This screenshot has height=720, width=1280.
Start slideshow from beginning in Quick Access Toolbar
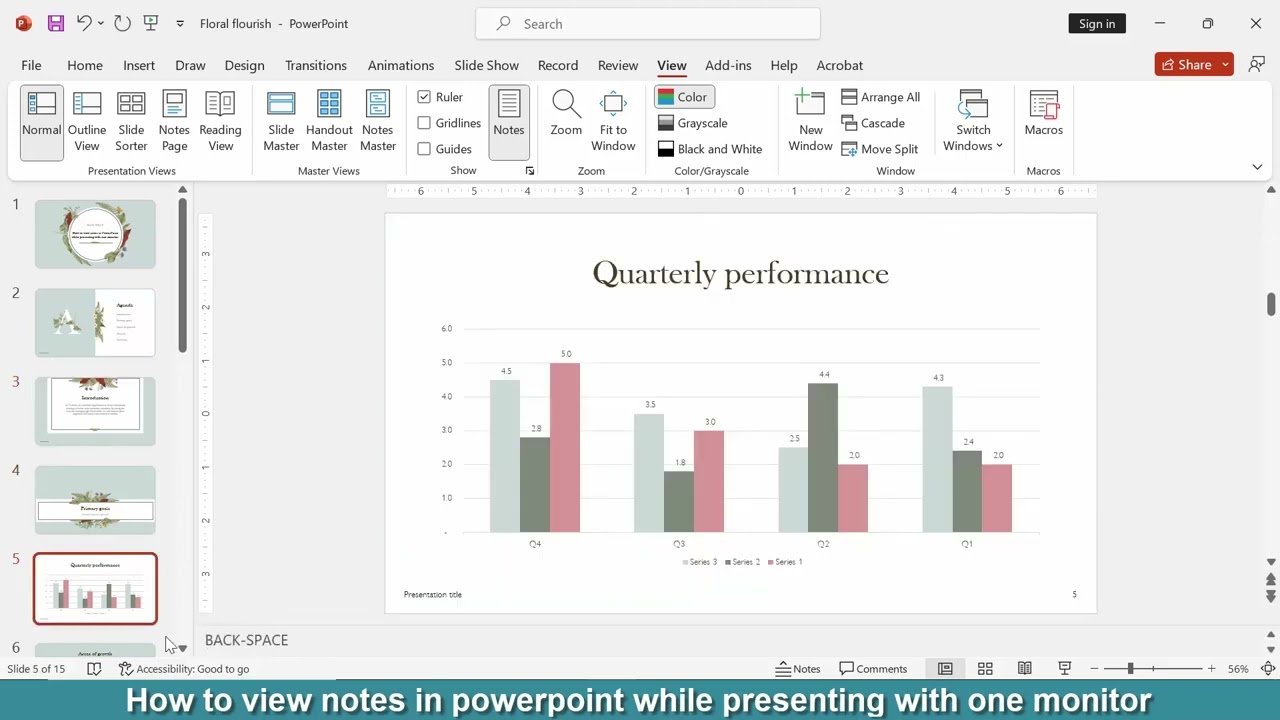point(150,23)
